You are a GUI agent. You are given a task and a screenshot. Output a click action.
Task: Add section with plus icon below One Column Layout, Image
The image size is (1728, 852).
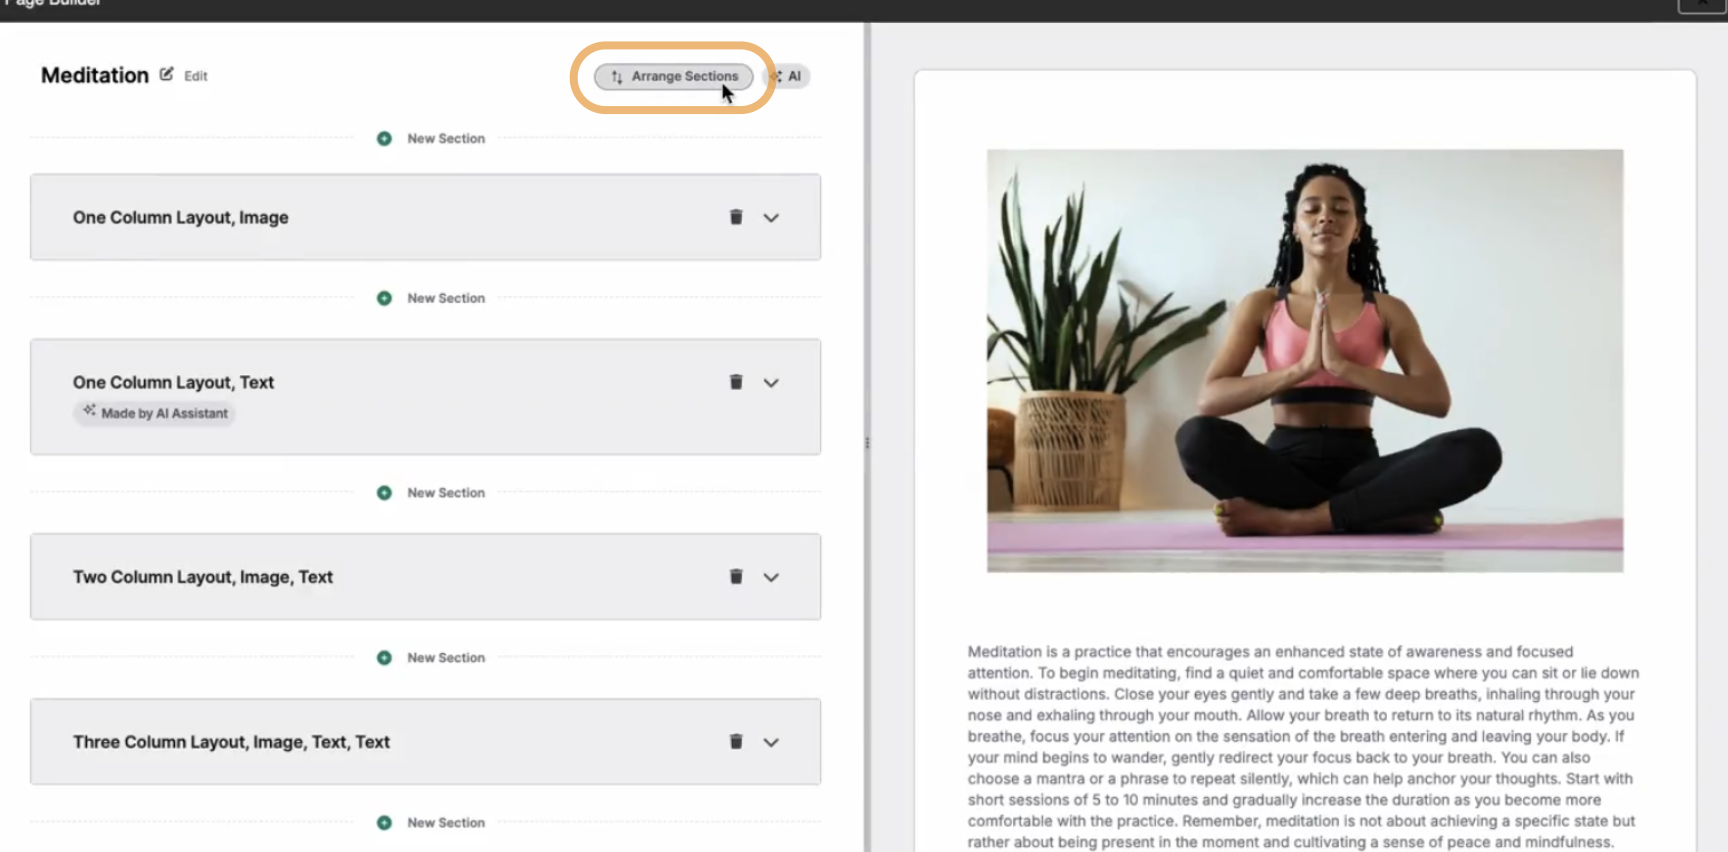pyautogui.click(x=384, y=298)
